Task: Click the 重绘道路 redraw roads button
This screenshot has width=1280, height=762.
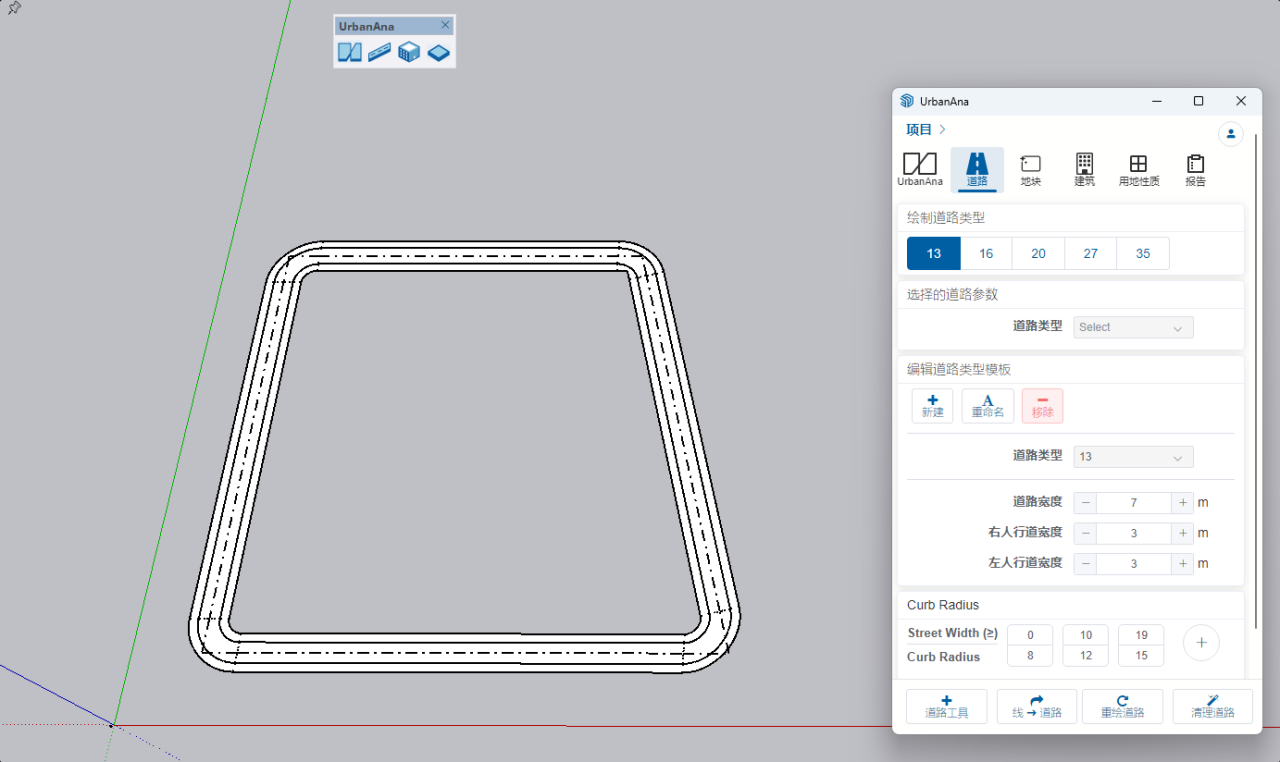Action: pyautogui.click(x=1122, y=706)
